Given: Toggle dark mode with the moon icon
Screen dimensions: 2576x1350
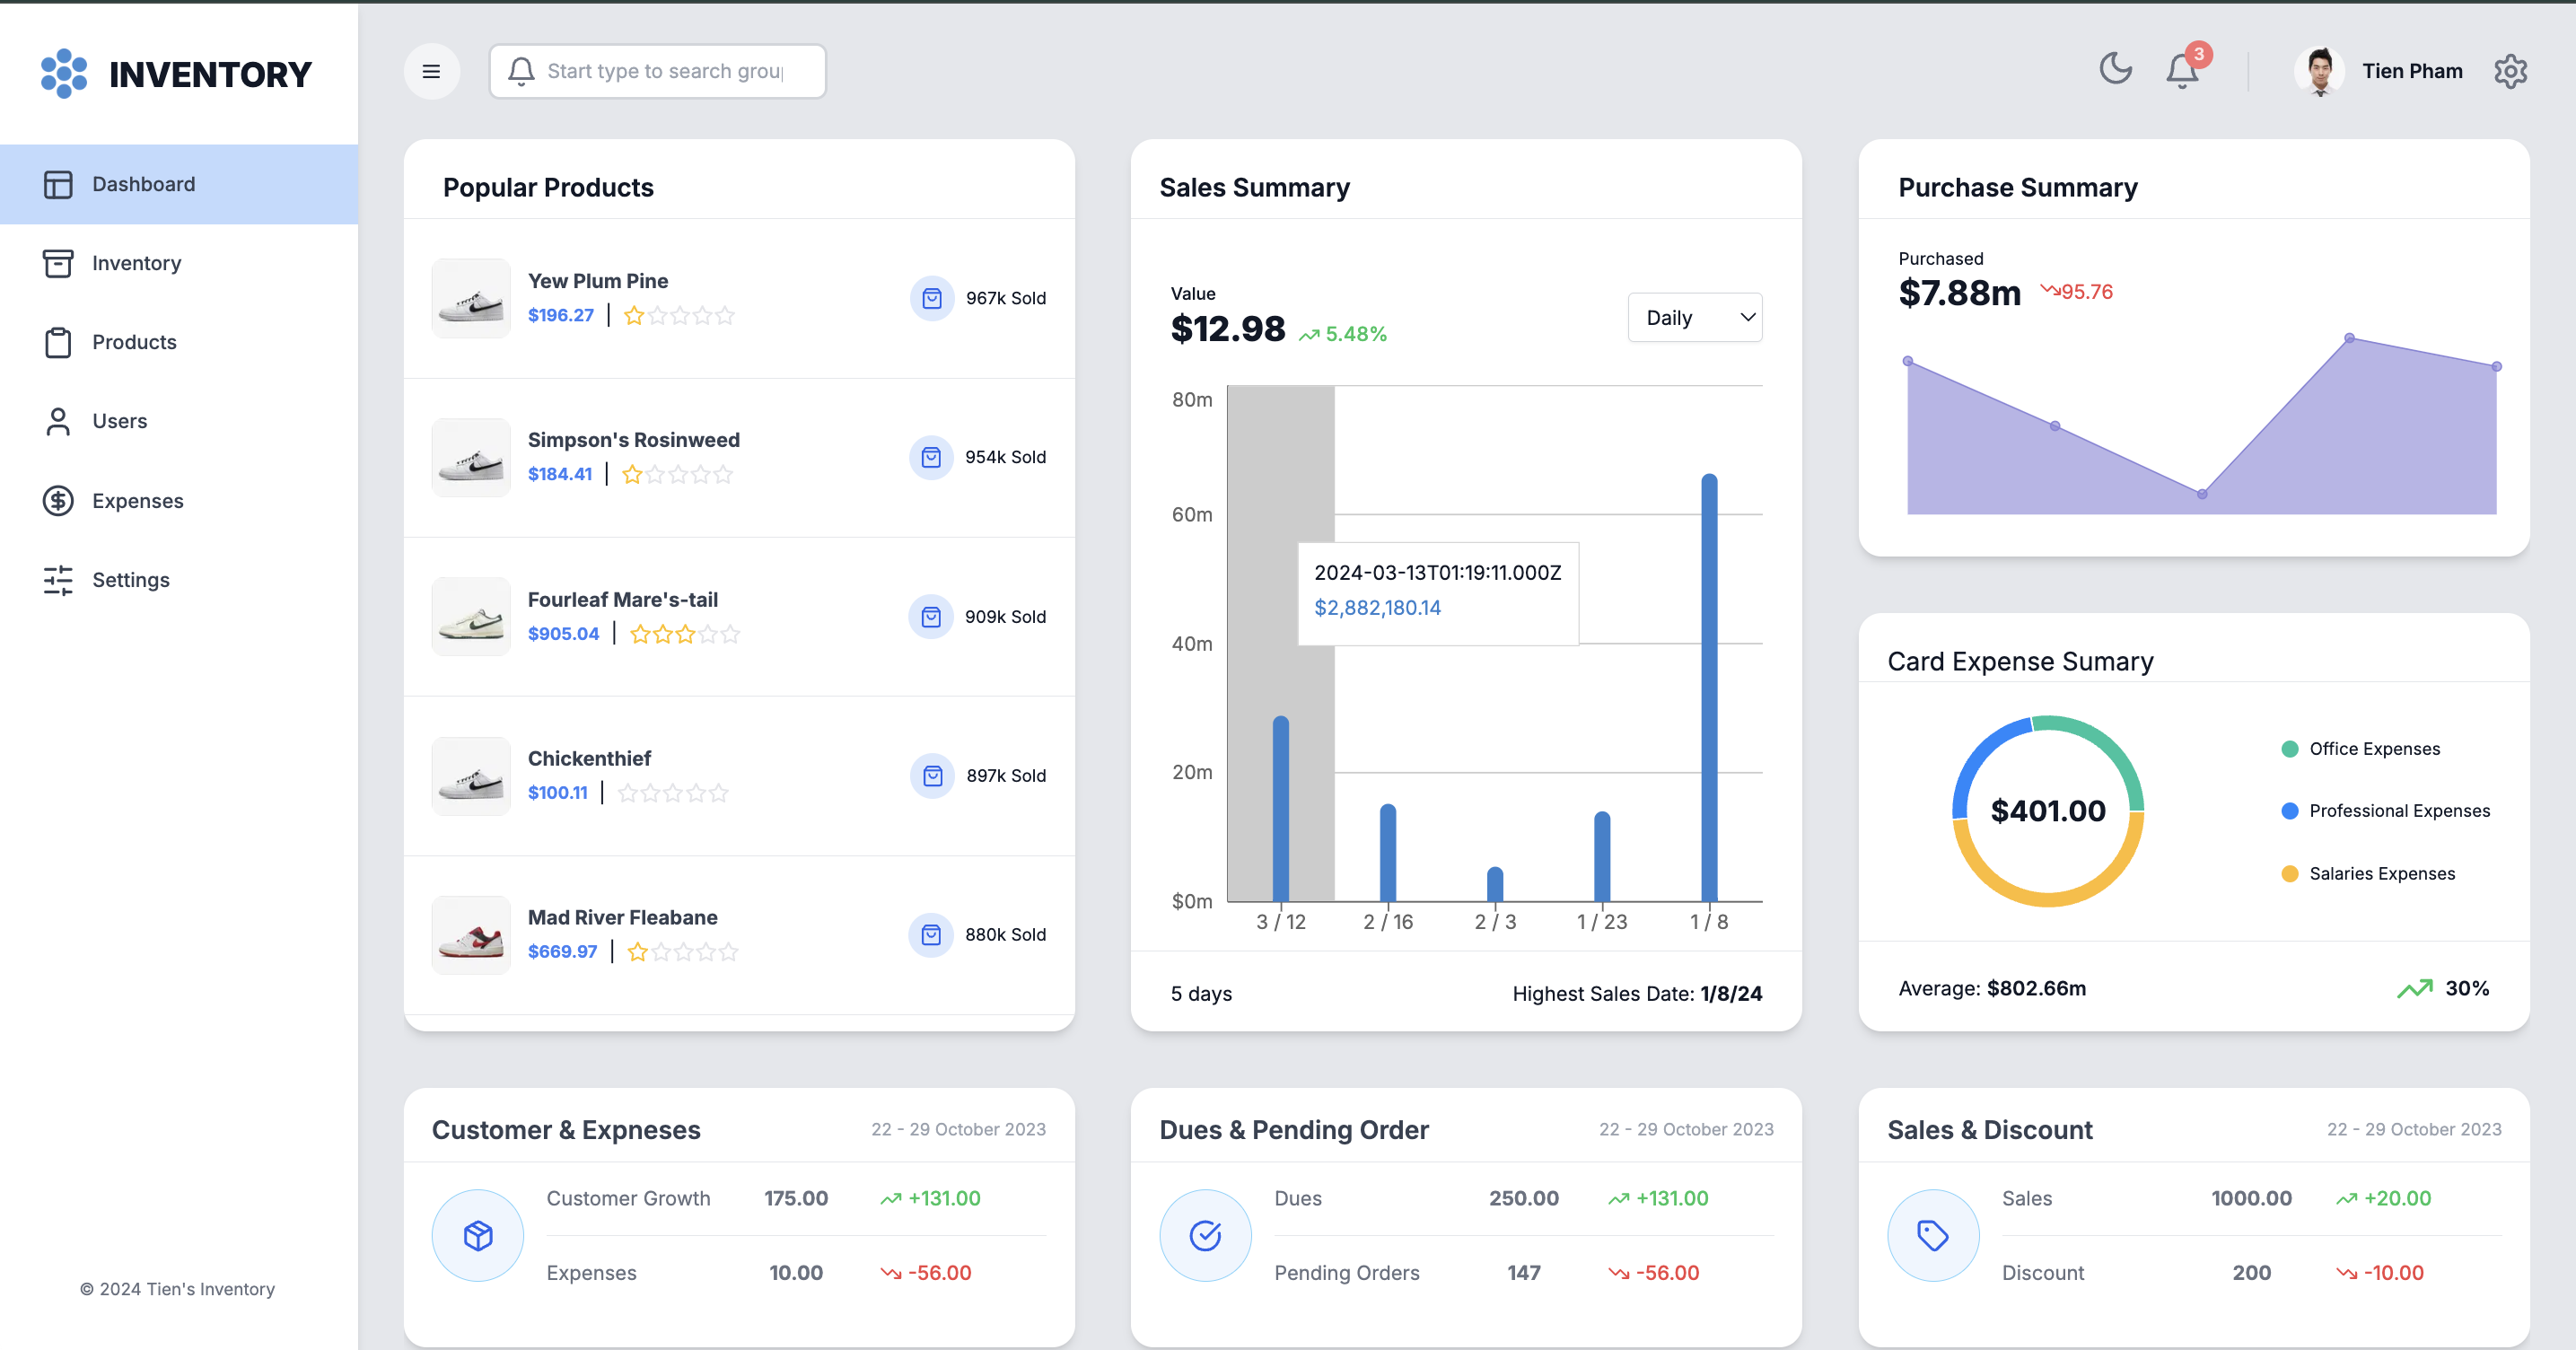Looking at the screenshot, I should point(2115,69).
